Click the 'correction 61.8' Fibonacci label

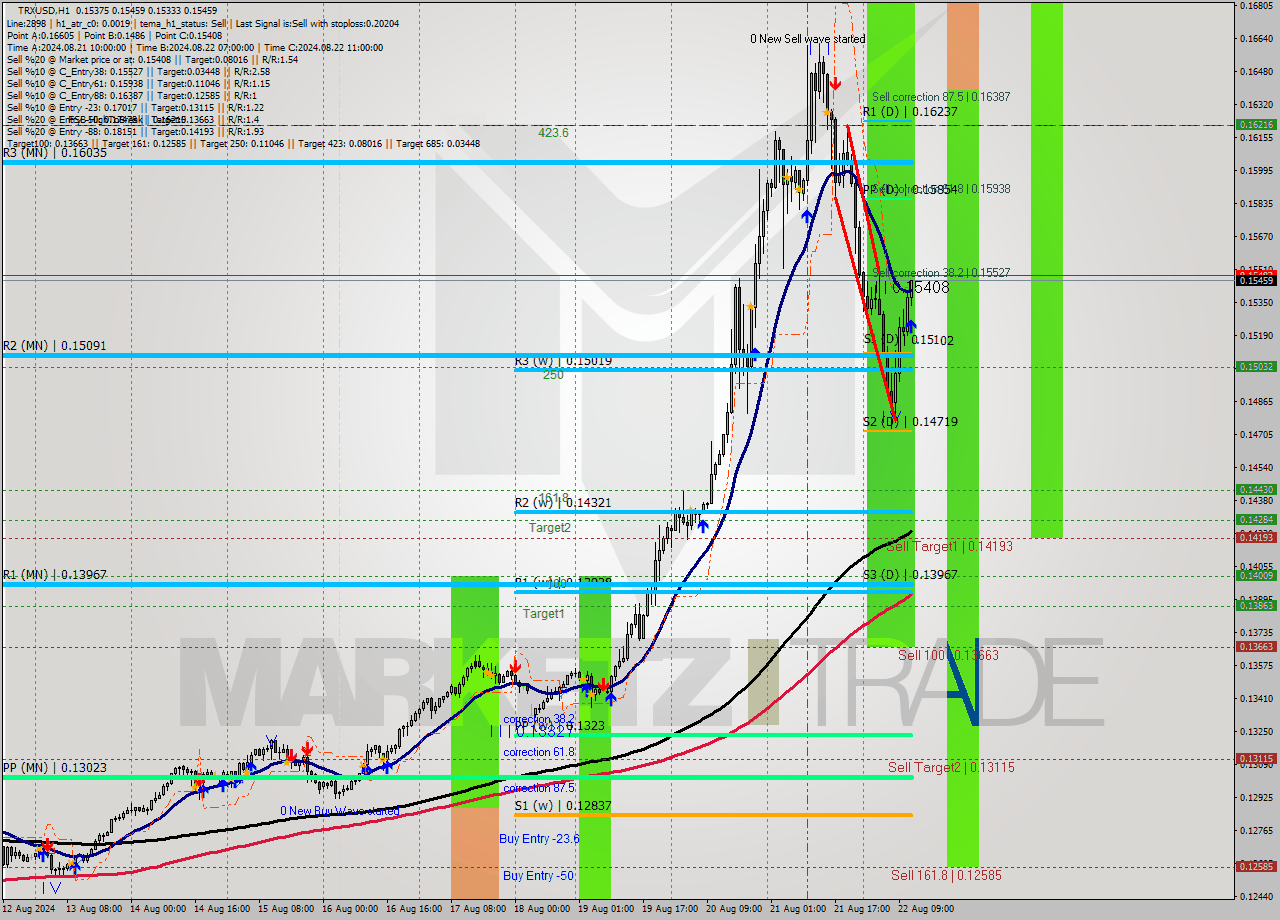point(539,752)
